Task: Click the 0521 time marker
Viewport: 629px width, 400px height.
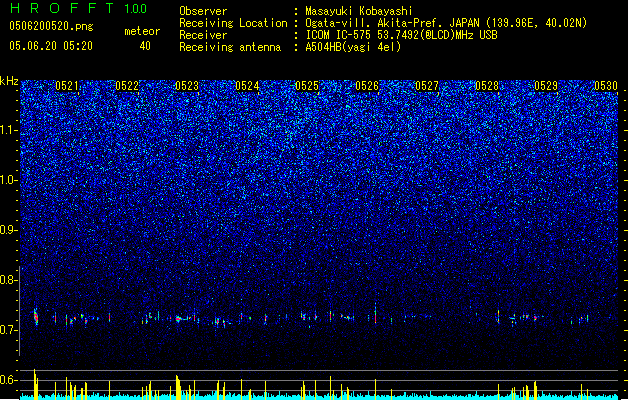Action: tap(67, 86)
